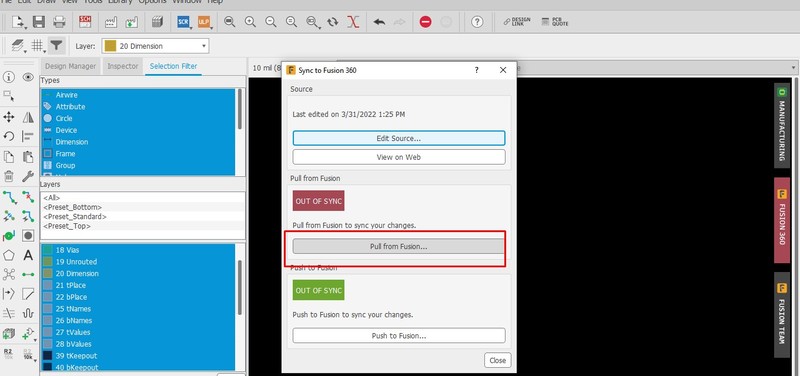Screen dimensions: 800x376
Task: Select the Mirror tool icon
Action: coord(28,117)
